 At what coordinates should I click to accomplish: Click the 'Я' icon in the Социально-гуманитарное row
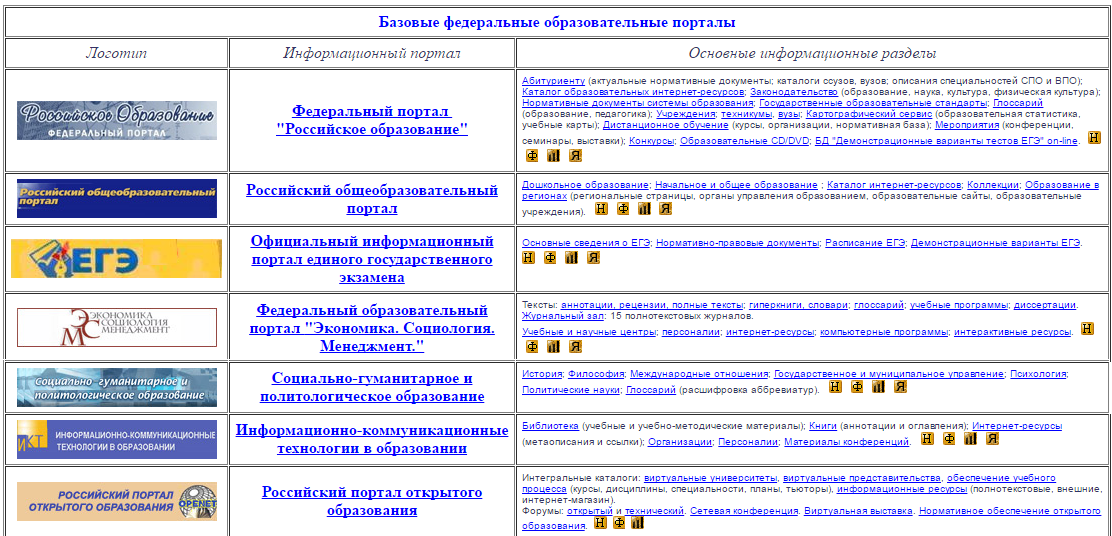click(x=900, y=386)
